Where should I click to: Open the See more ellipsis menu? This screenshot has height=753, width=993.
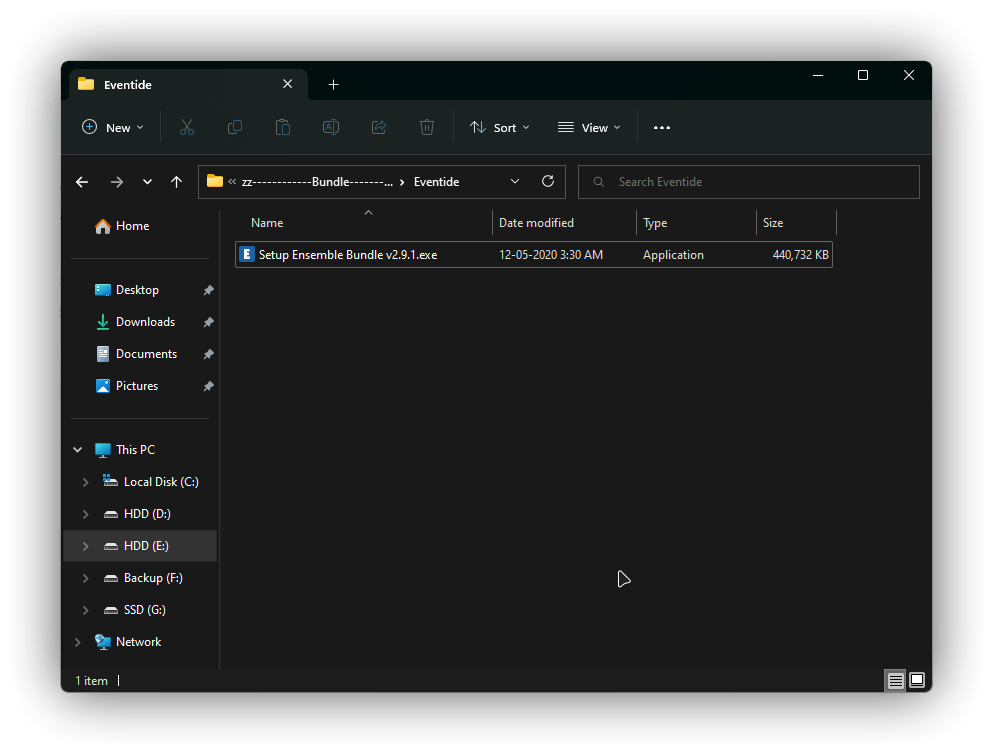coord(662,127)
